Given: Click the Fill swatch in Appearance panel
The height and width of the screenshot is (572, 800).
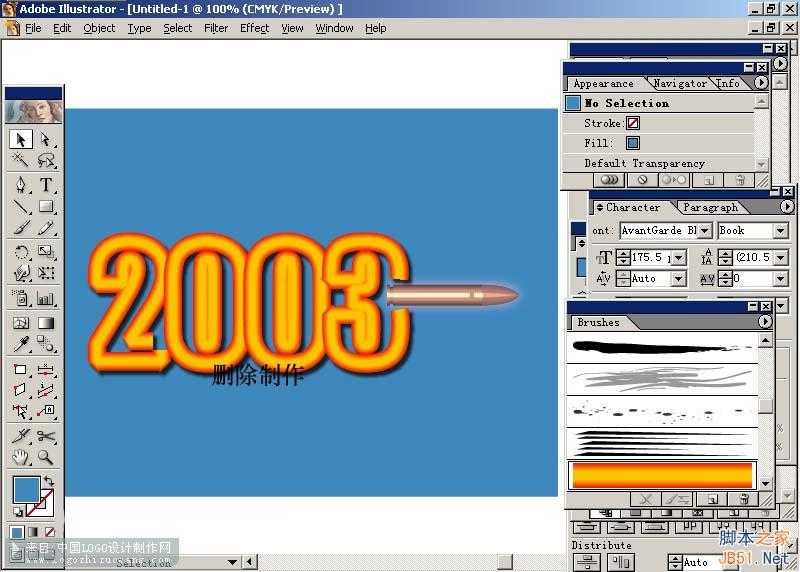Looking at the screenshot, I should [633, 143].
